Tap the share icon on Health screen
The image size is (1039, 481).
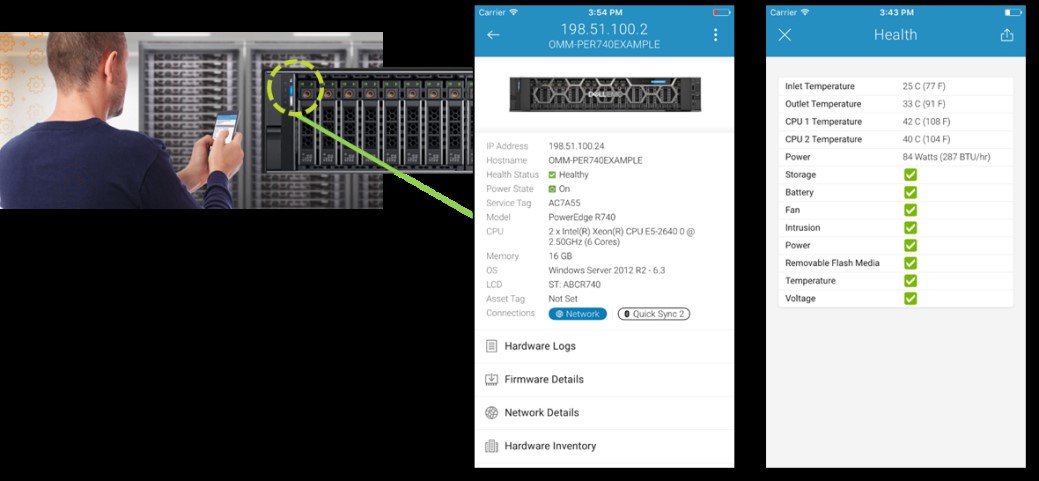[1007, 35]
